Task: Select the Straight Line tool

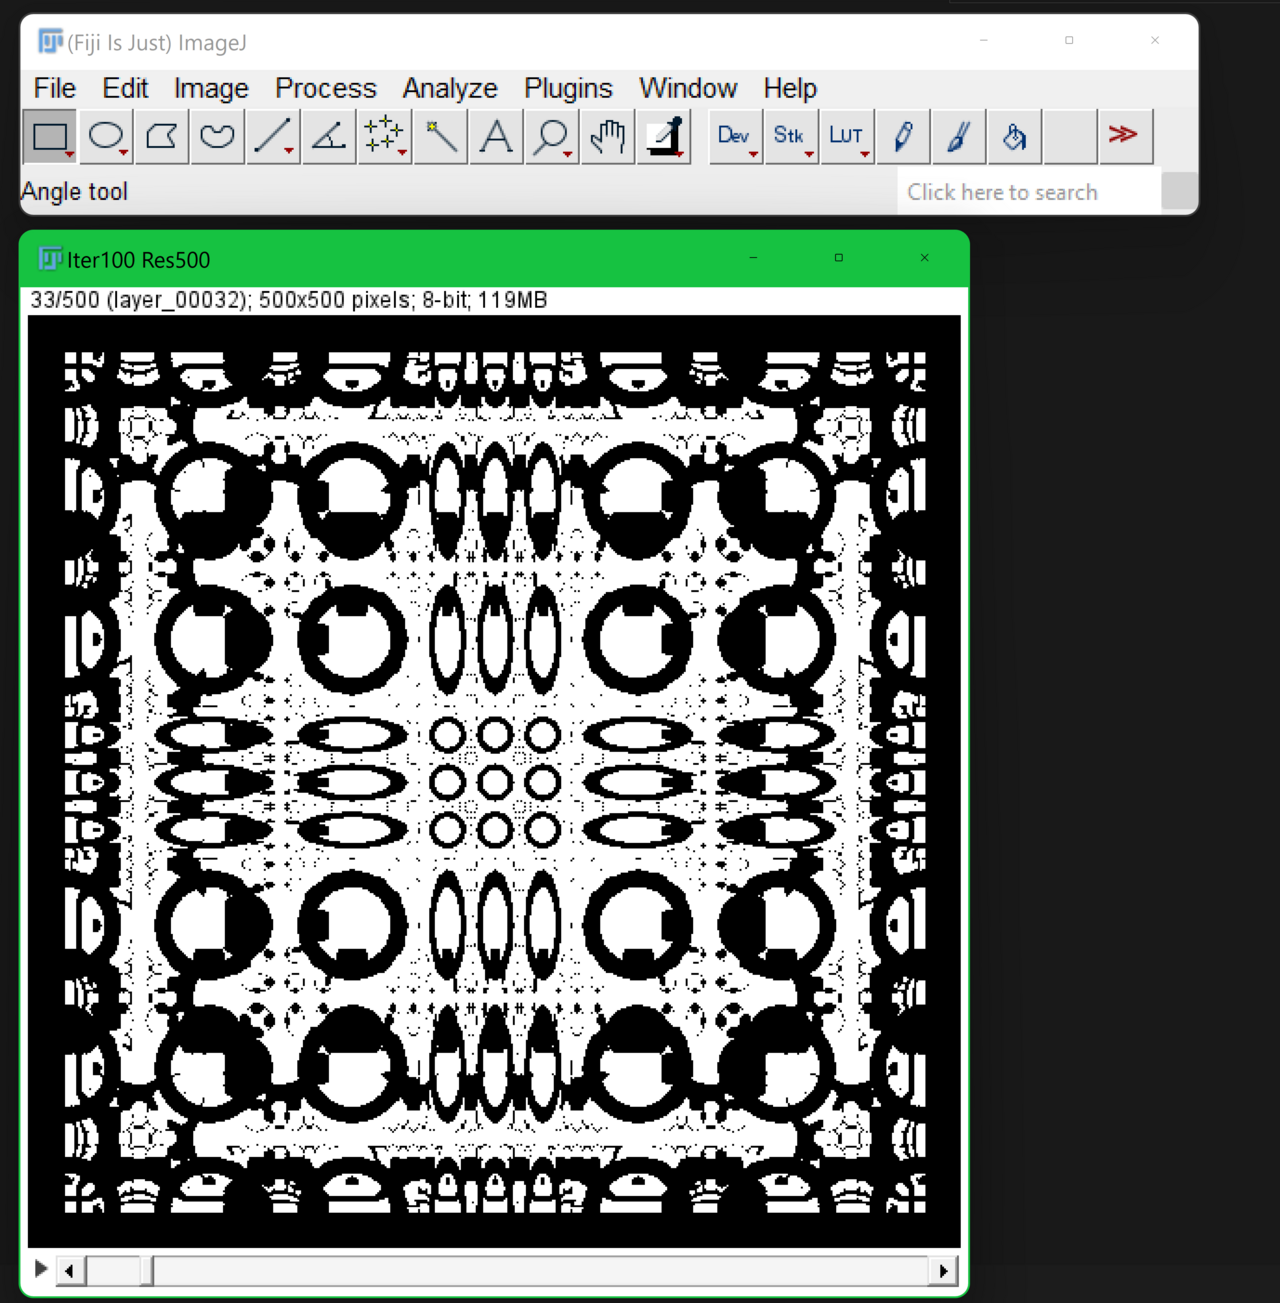Action: 273,136
